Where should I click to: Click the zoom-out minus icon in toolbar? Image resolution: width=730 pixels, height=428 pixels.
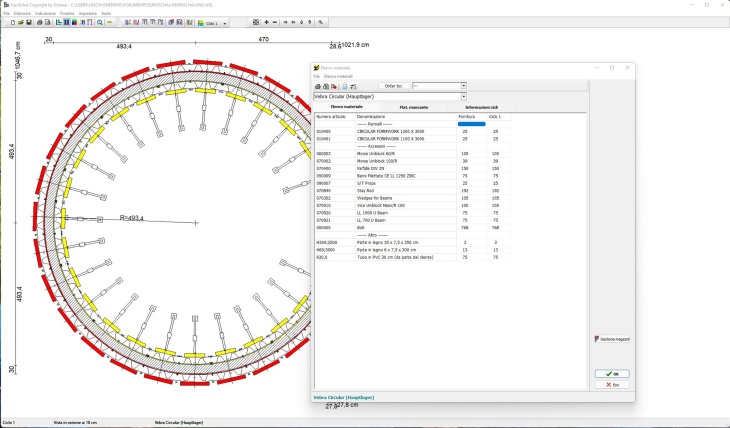point(274,22)
